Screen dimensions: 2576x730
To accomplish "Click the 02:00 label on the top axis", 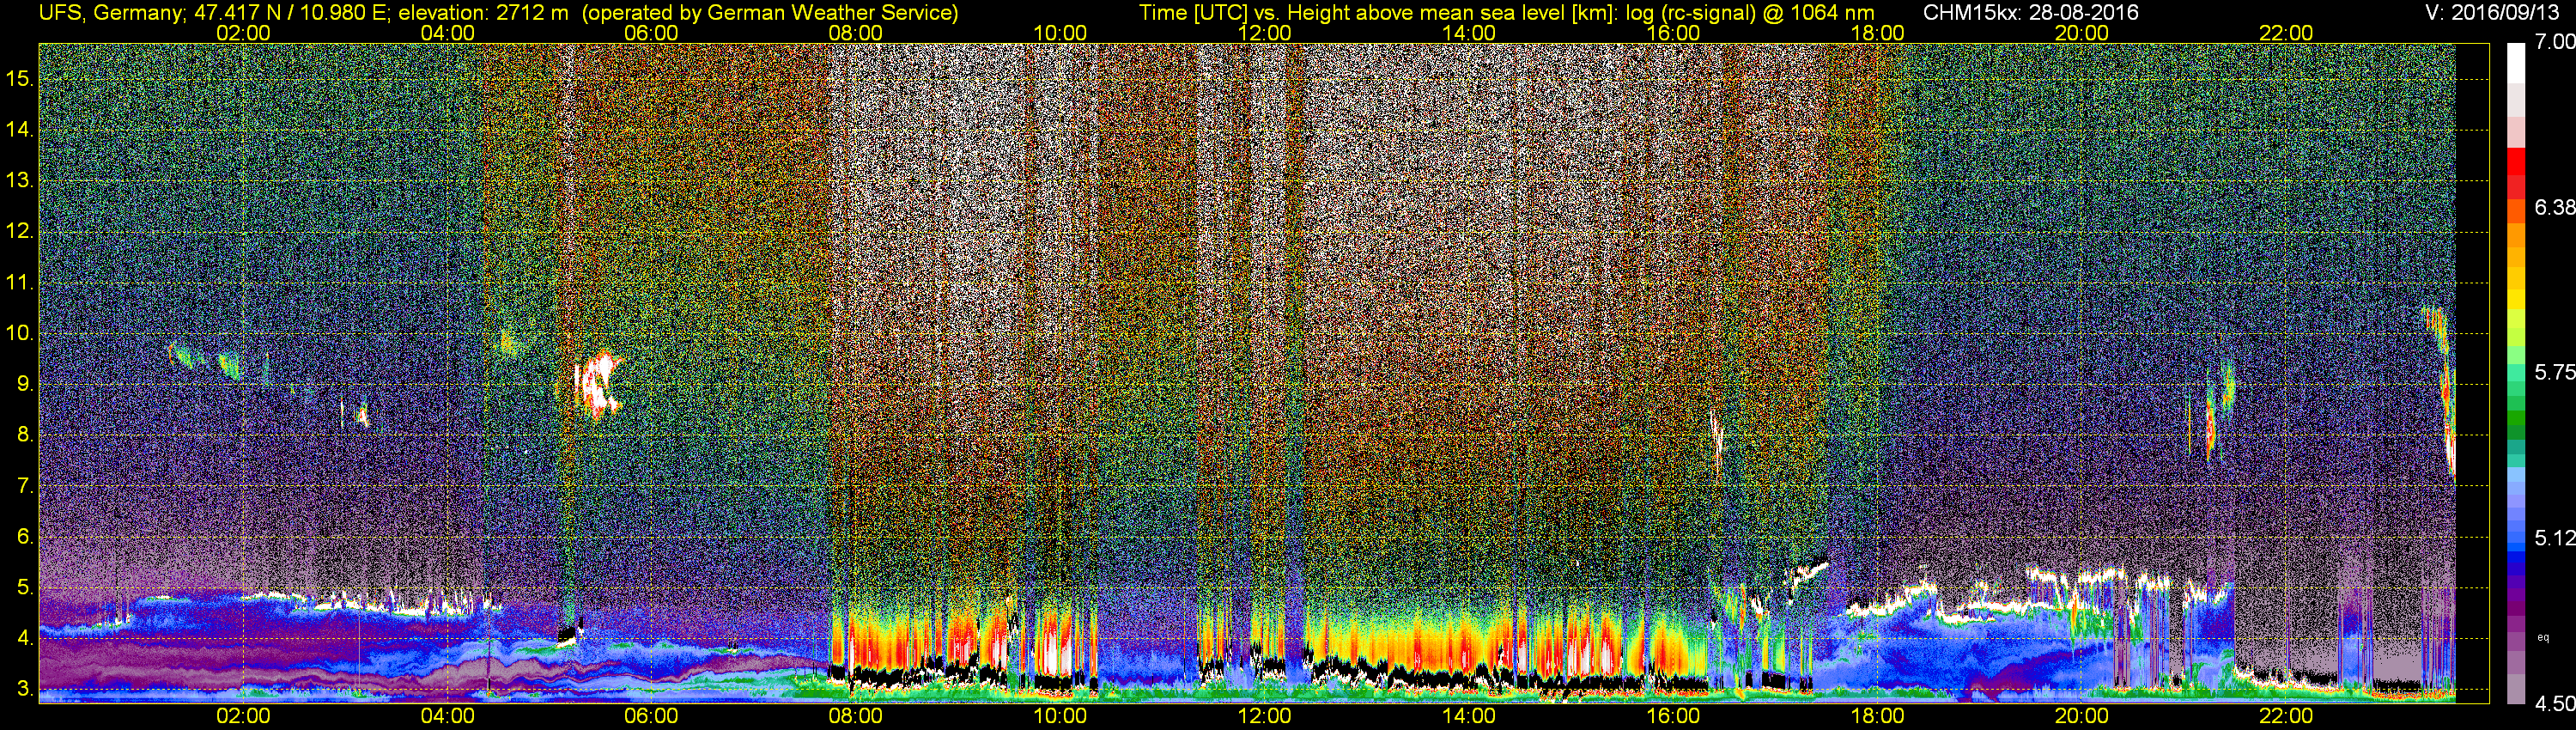I will pos(243,33).
